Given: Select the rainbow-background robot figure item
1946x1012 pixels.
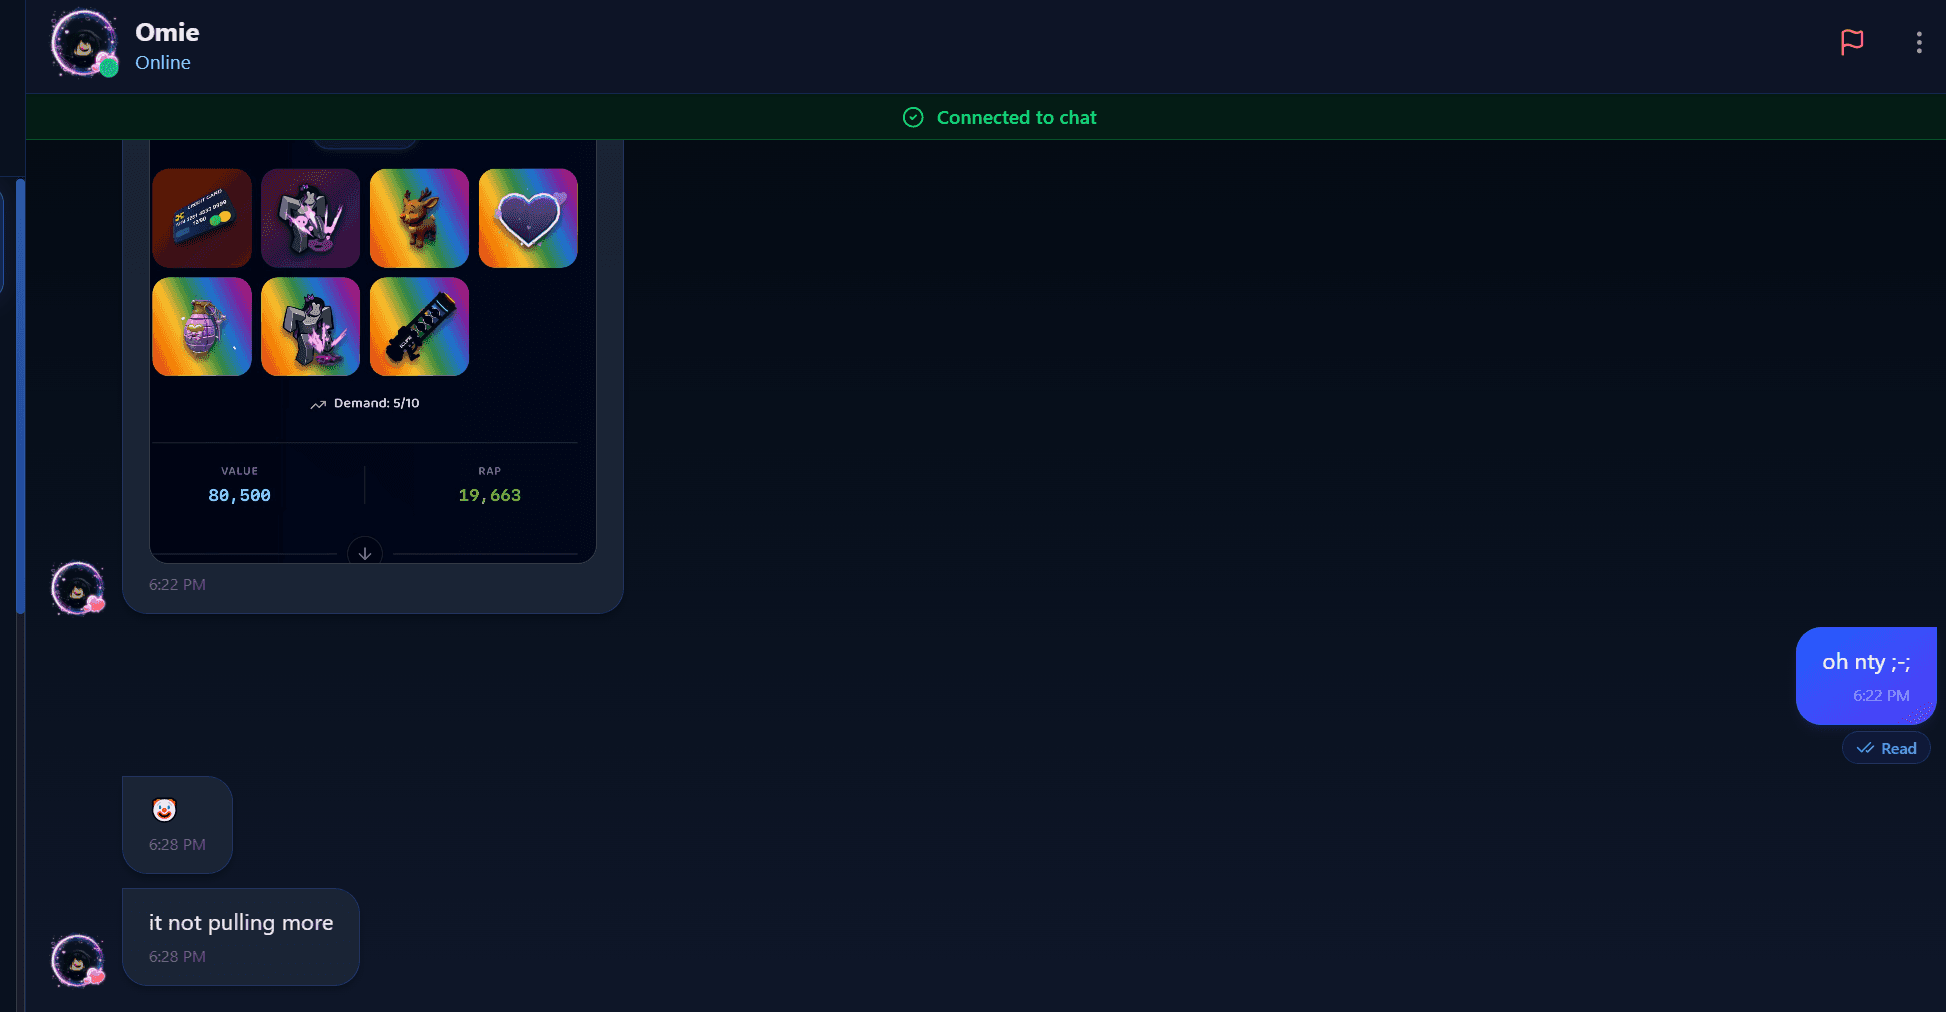Looking at the screenshot, I should pos(310,327).
